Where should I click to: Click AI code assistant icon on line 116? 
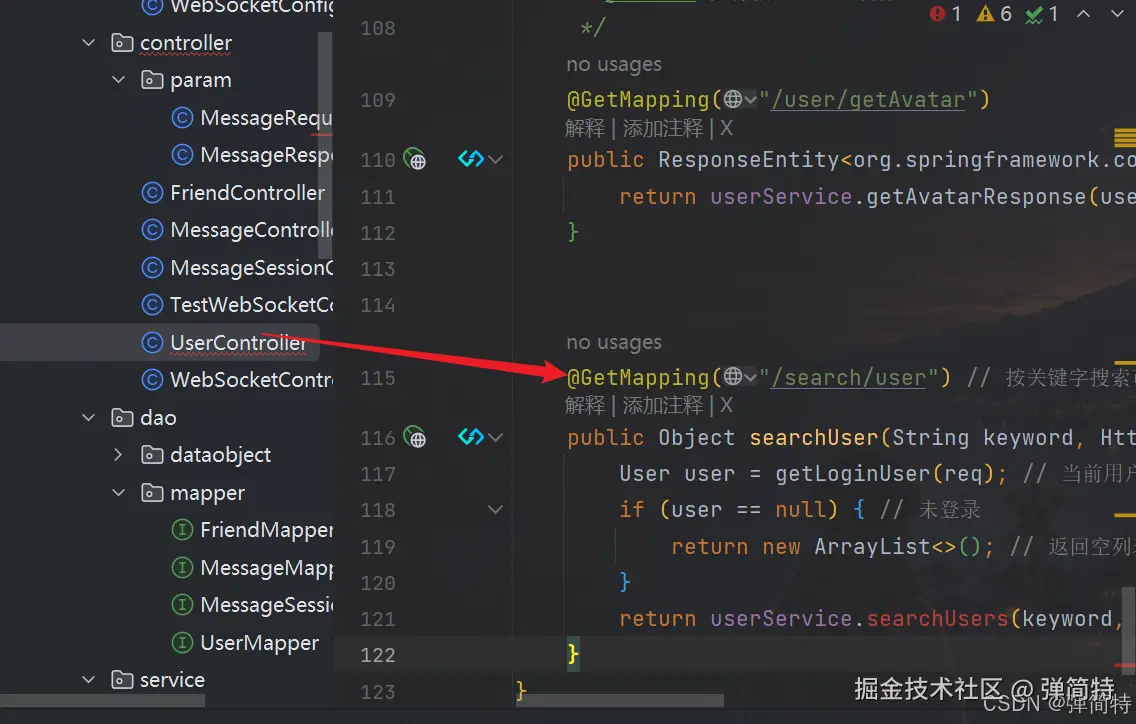(471, 436)
